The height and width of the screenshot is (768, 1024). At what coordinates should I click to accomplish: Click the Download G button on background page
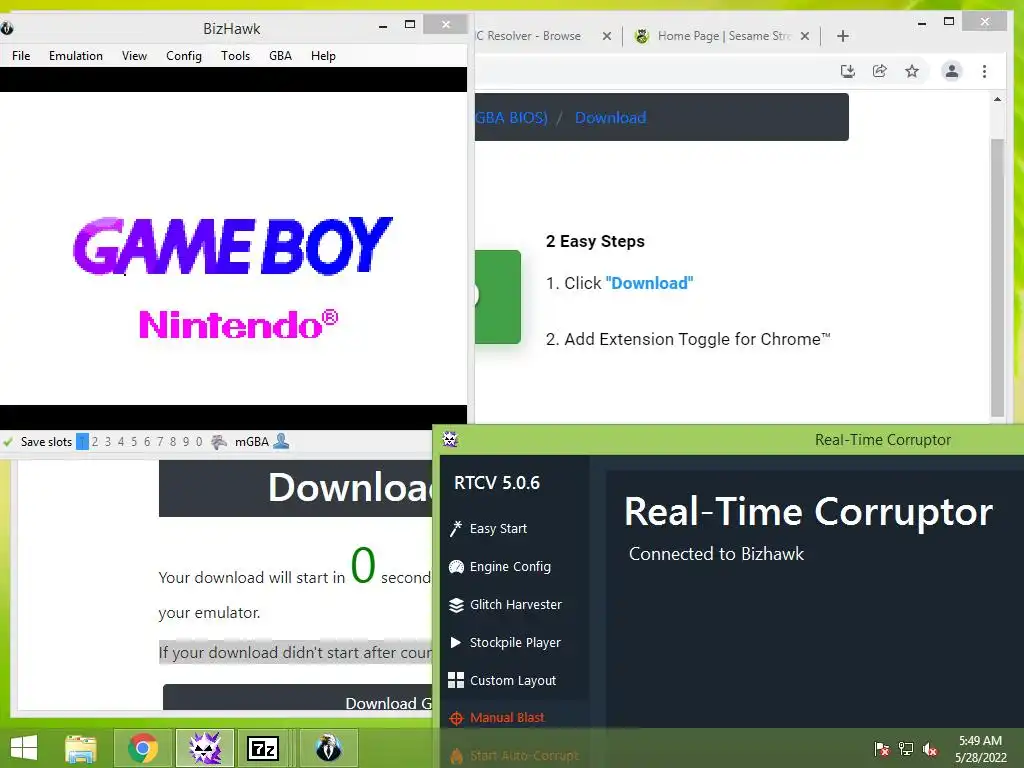coord(298,697)
